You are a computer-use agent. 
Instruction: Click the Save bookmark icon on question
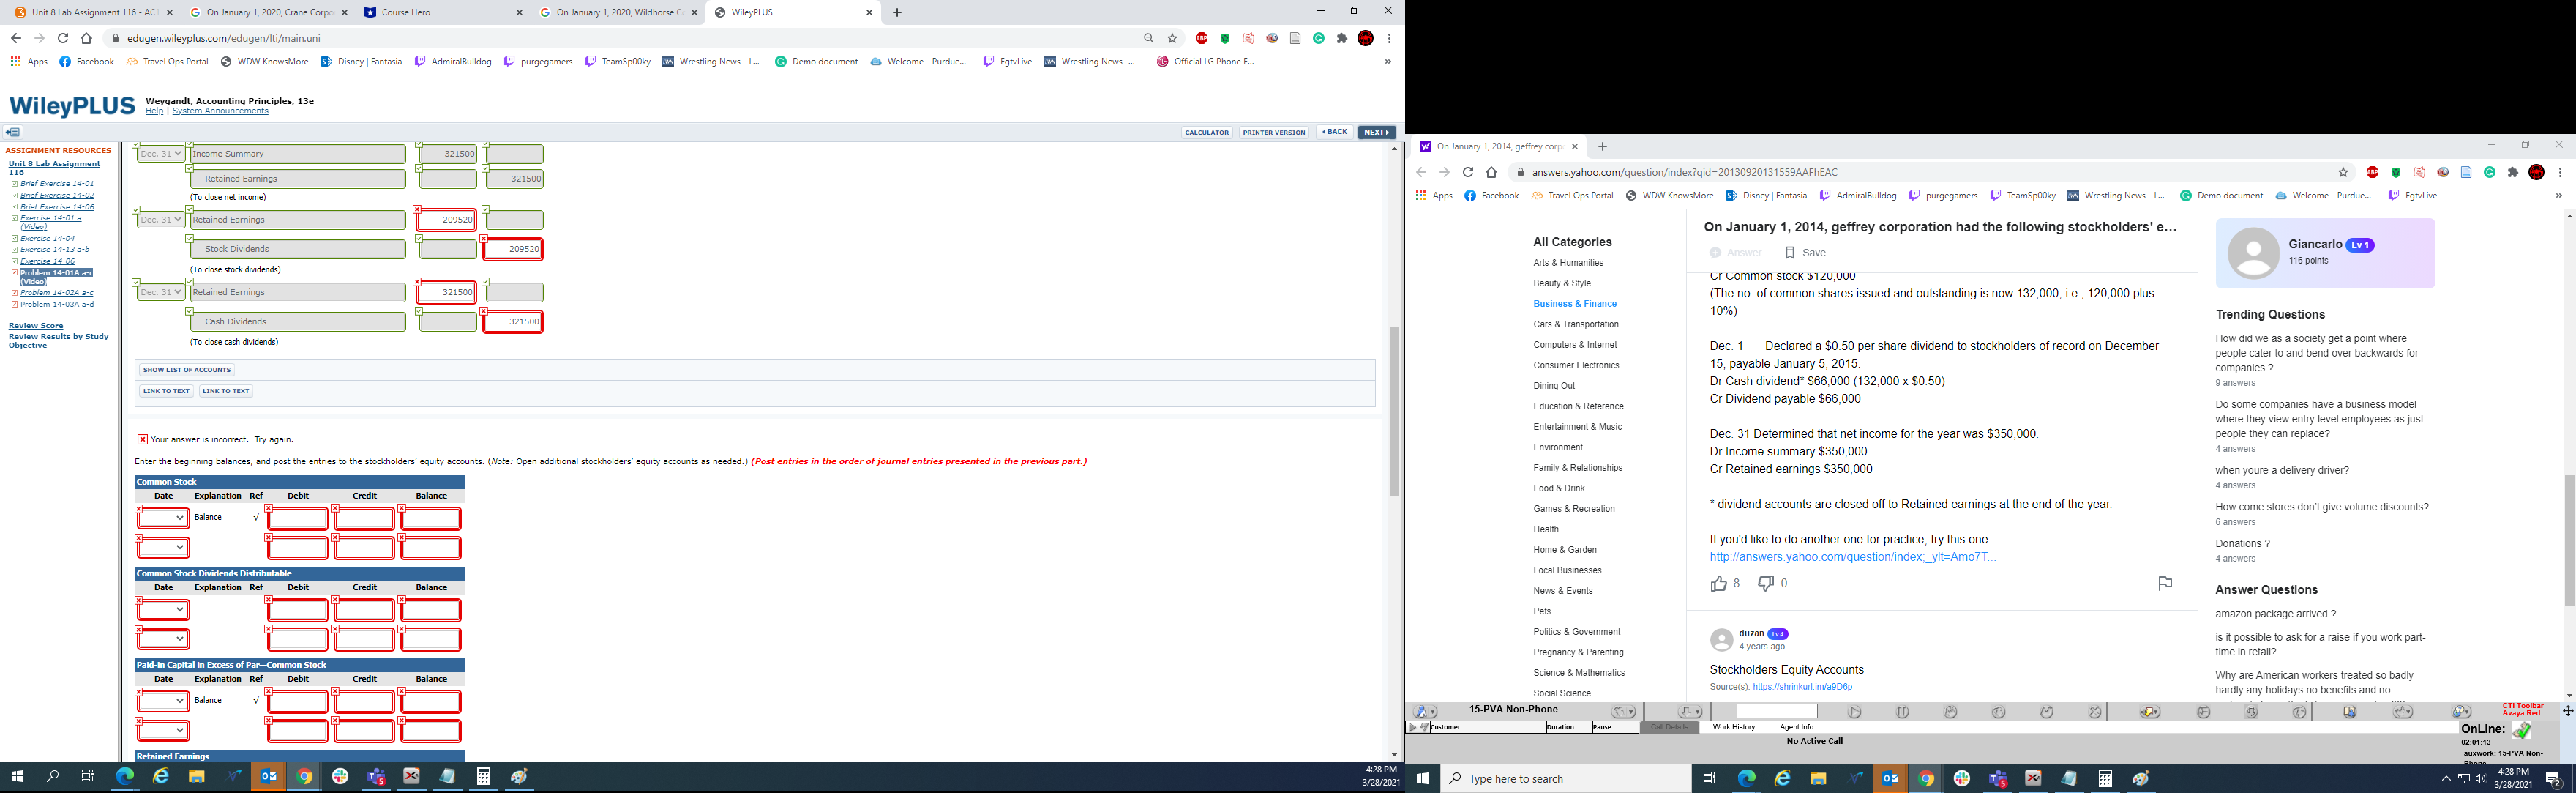click(x=1790, y=253)
